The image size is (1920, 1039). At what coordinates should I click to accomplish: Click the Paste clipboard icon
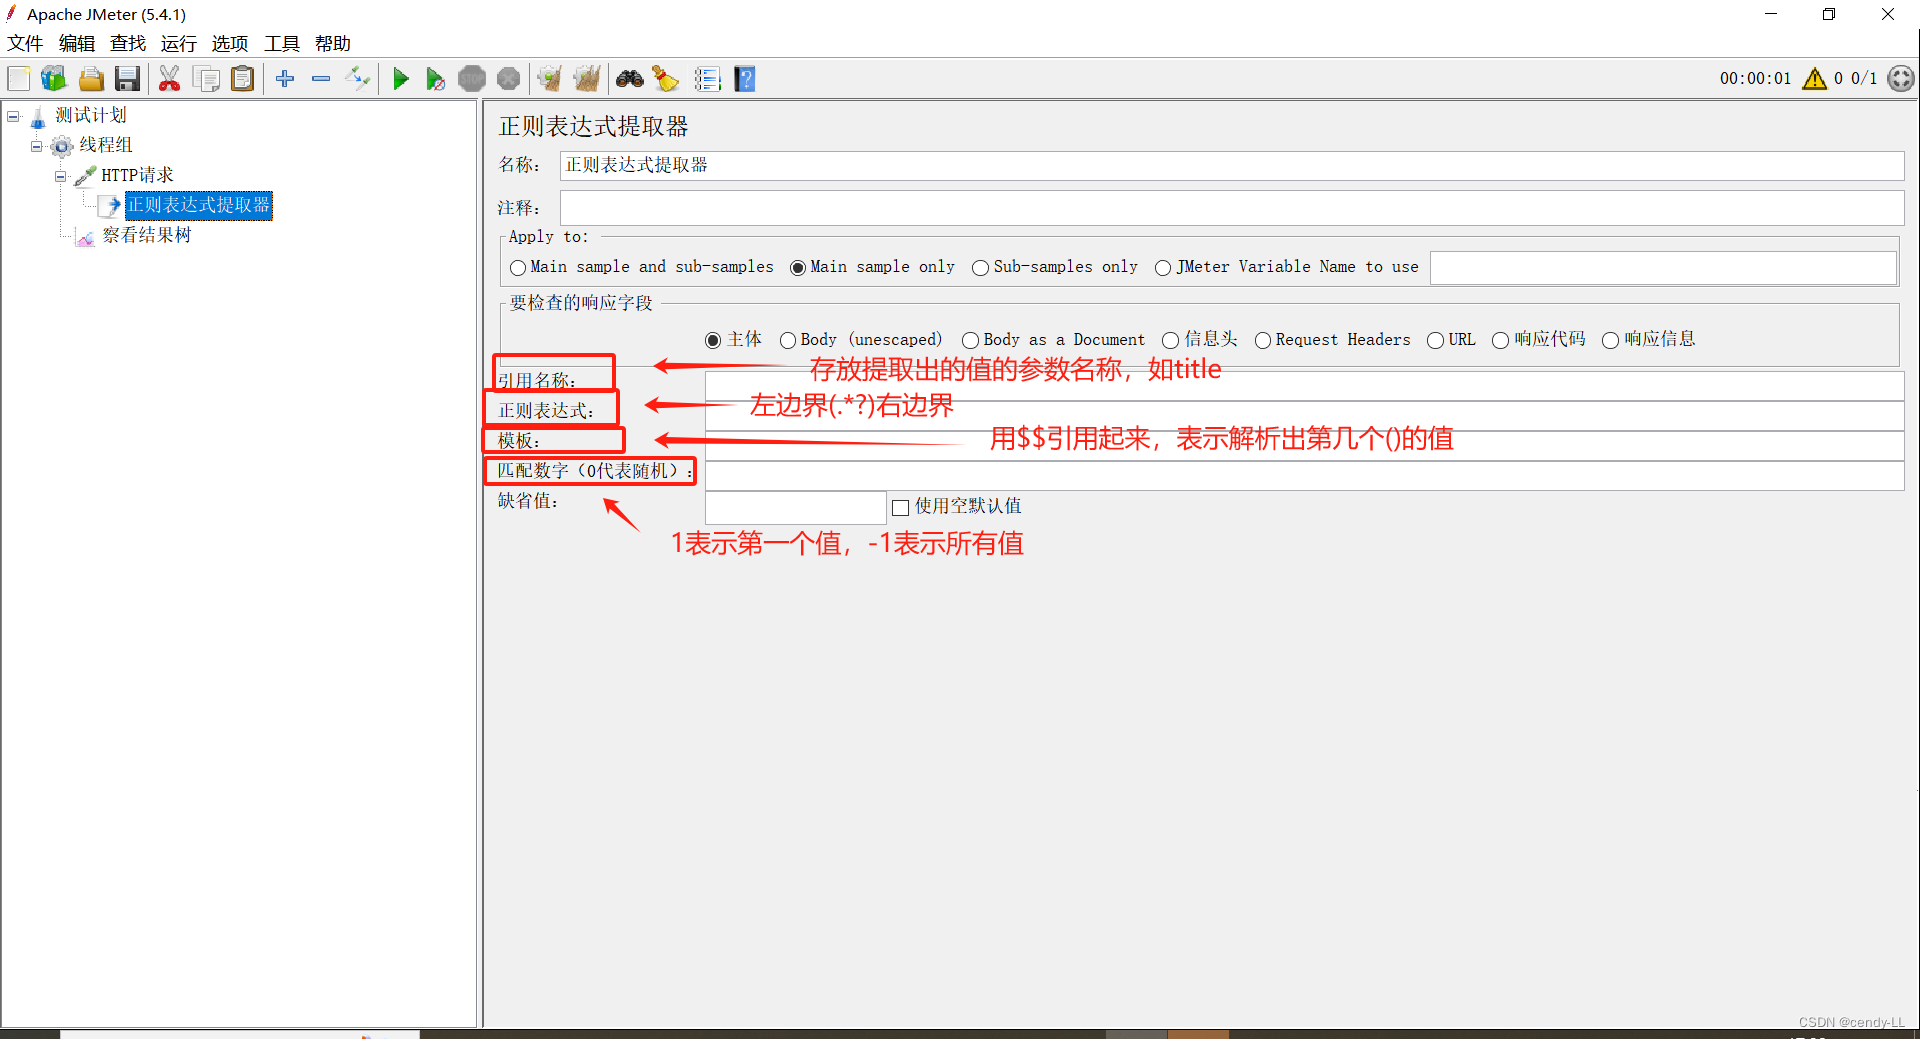[243, 79]
